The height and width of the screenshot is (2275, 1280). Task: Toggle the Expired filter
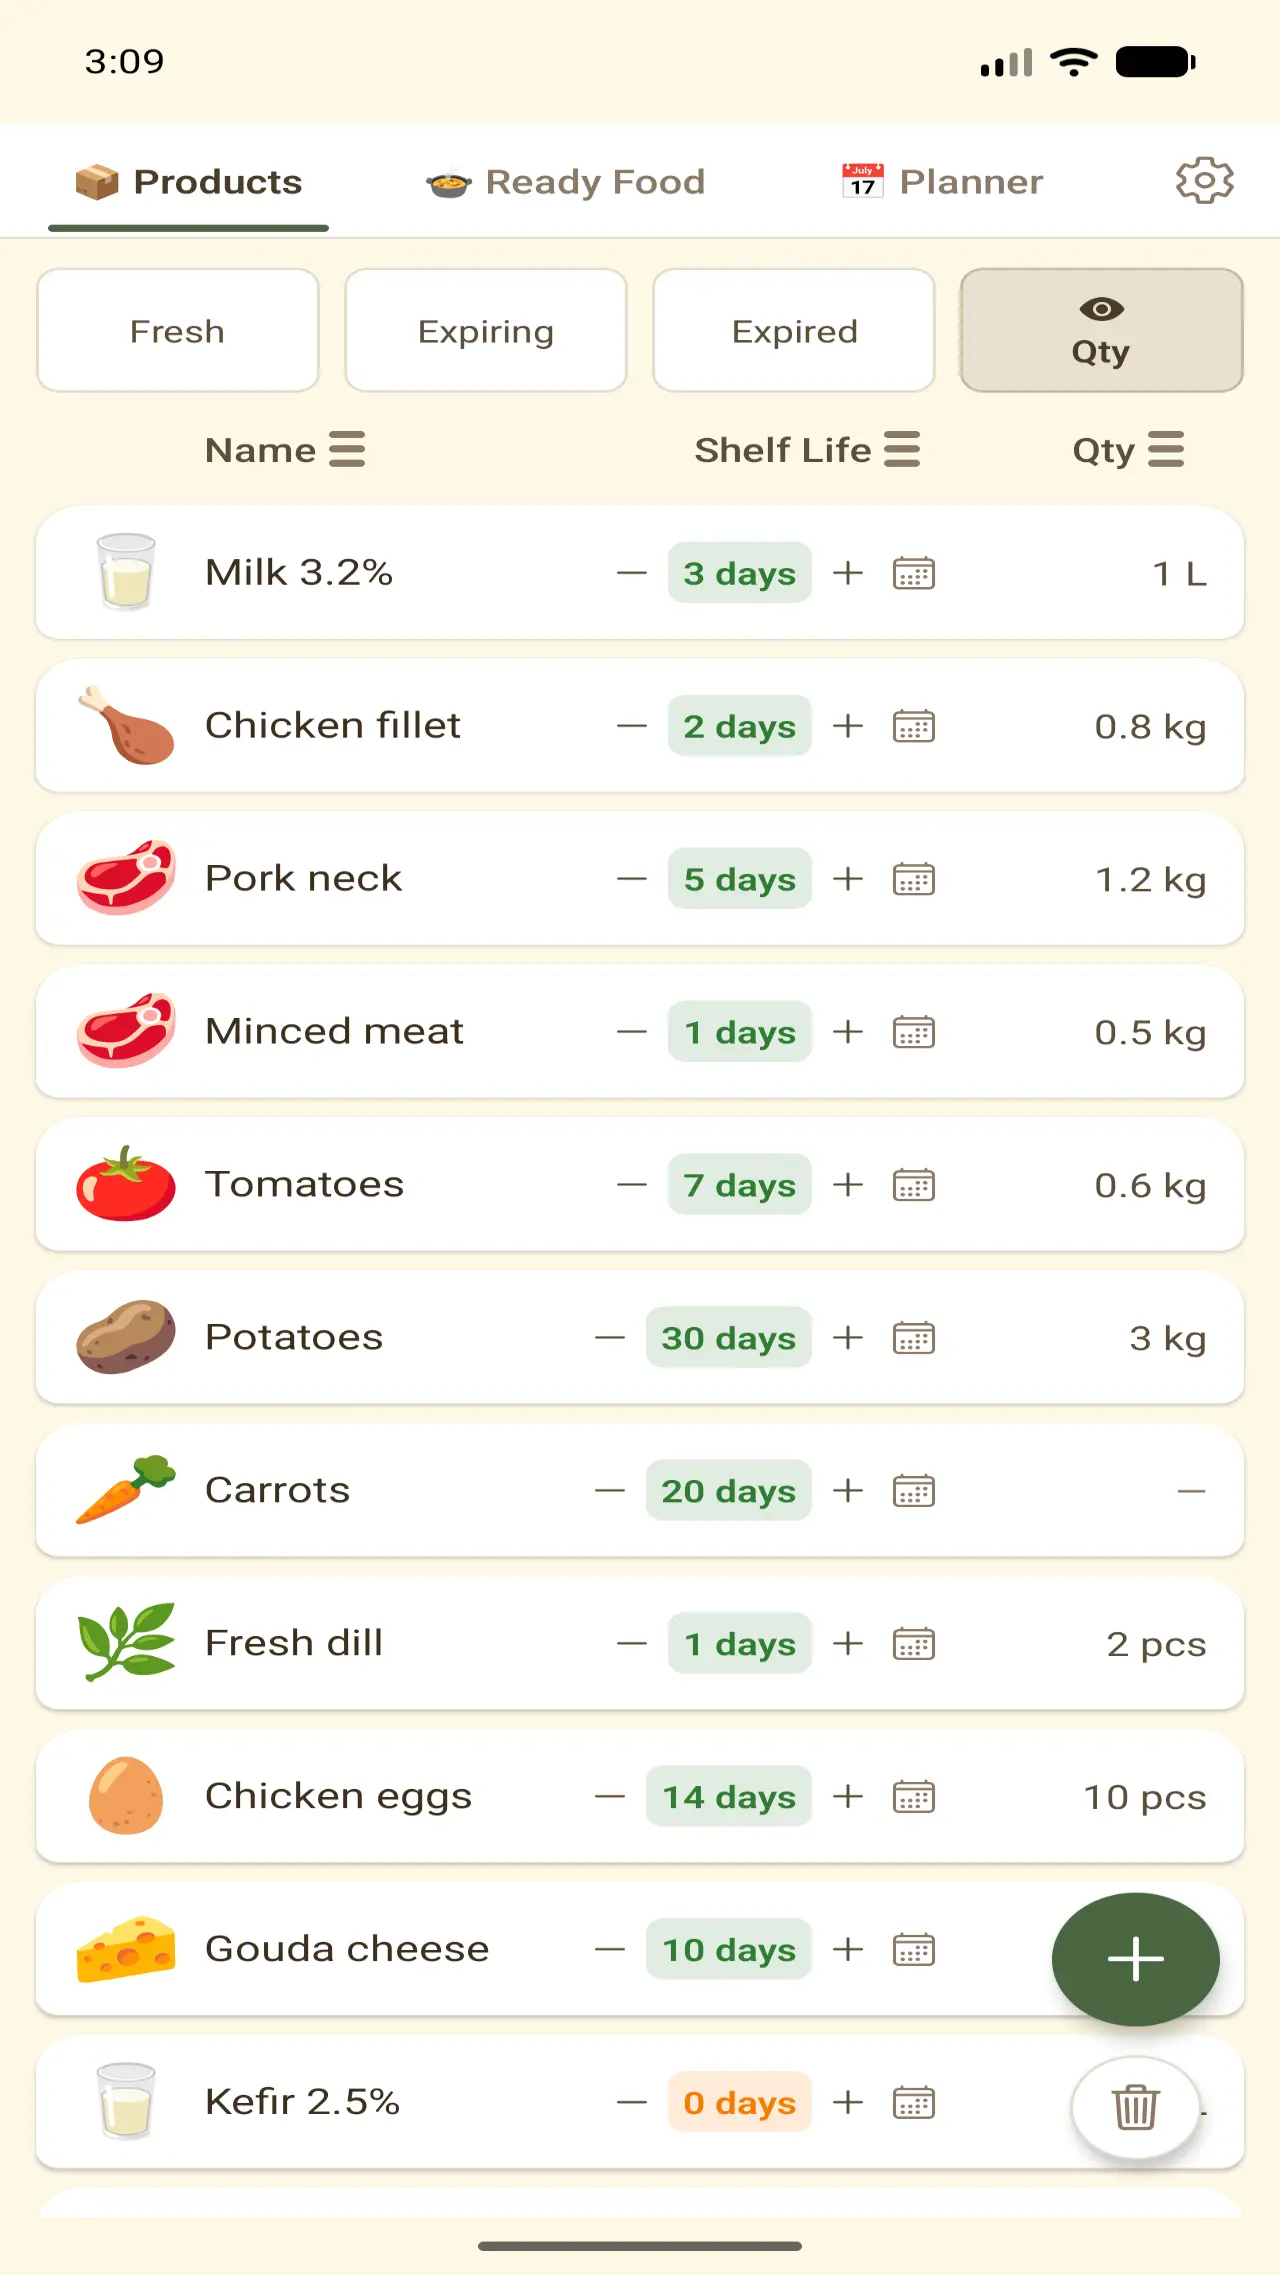tap(794, 330)
